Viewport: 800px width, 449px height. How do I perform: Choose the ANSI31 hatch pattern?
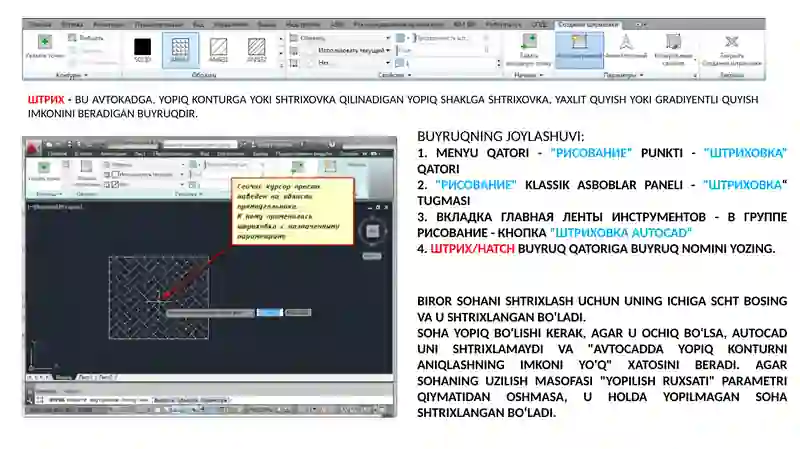click(218, 49)
